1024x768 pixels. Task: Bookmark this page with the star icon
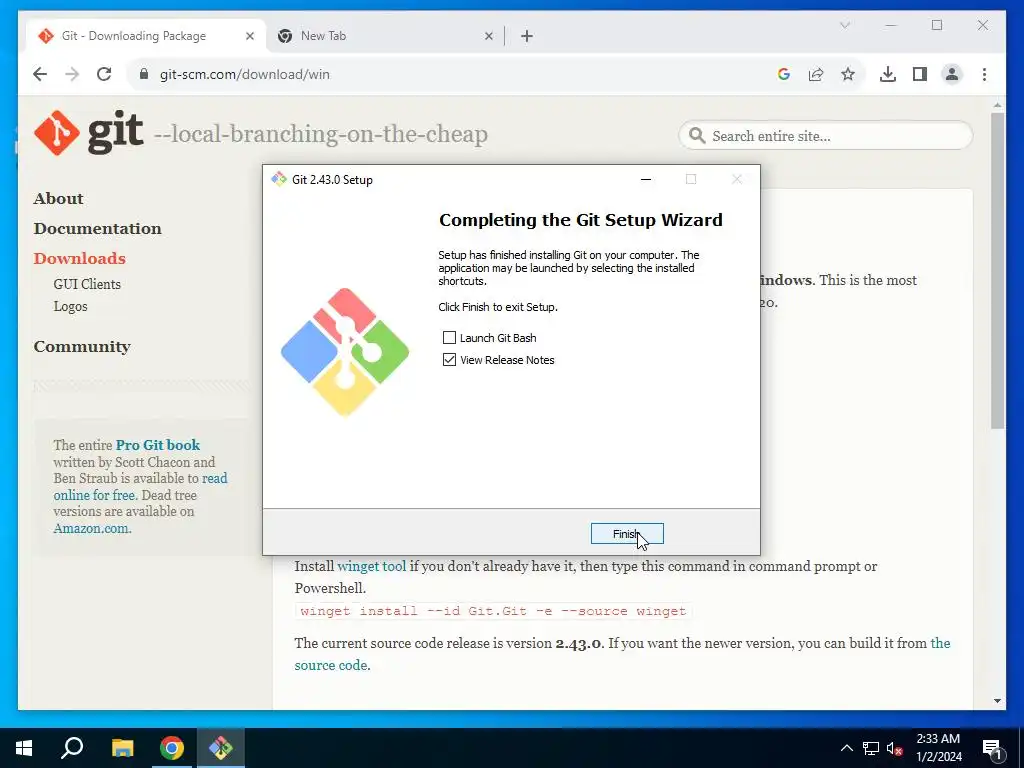(x=848, y=74)
